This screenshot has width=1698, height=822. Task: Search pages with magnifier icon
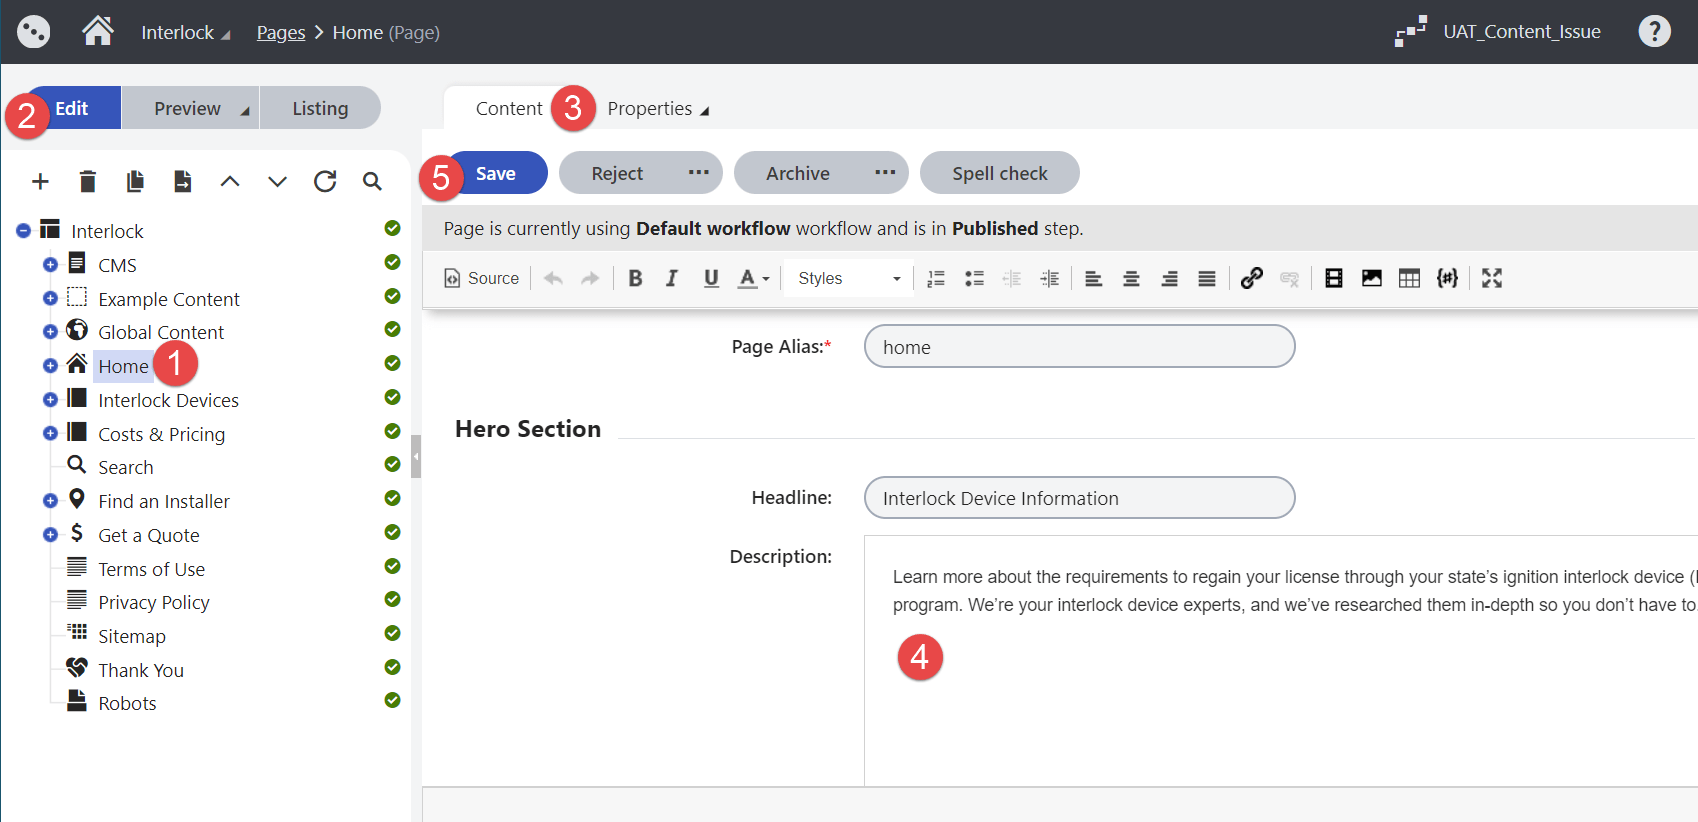(x=372, y=181)
